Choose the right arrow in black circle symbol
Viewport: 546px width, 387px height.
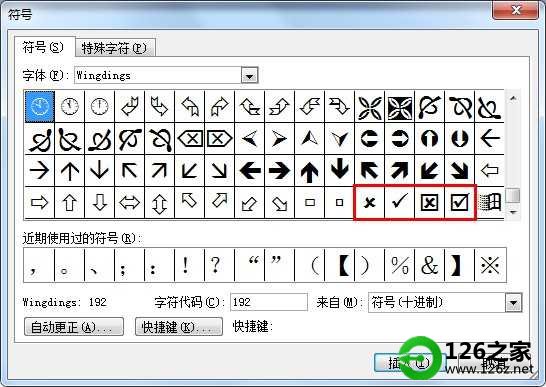(x=400, y=139)
